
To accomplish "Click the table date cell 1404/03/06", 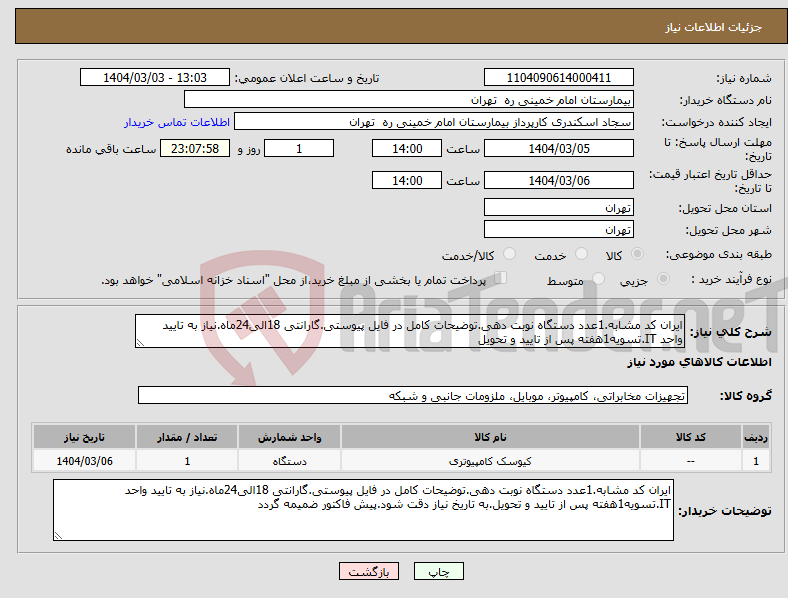I will tap(84, 461).
